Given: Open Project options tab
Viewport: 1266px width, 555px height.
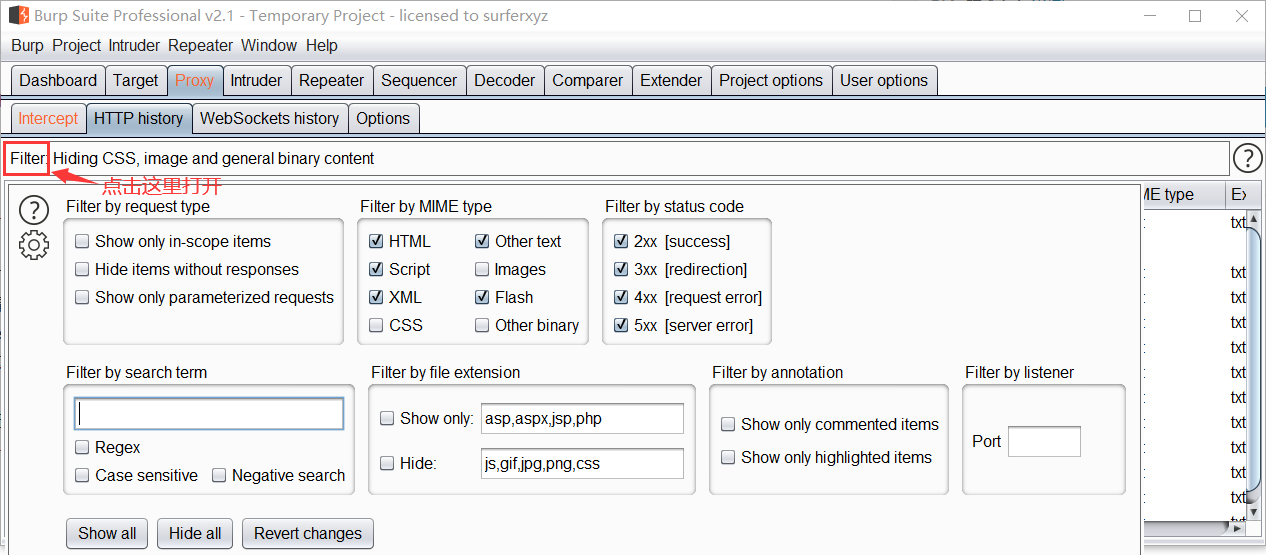Looking at the screenshot, I should pyautogui.click(x=771, y=81).
